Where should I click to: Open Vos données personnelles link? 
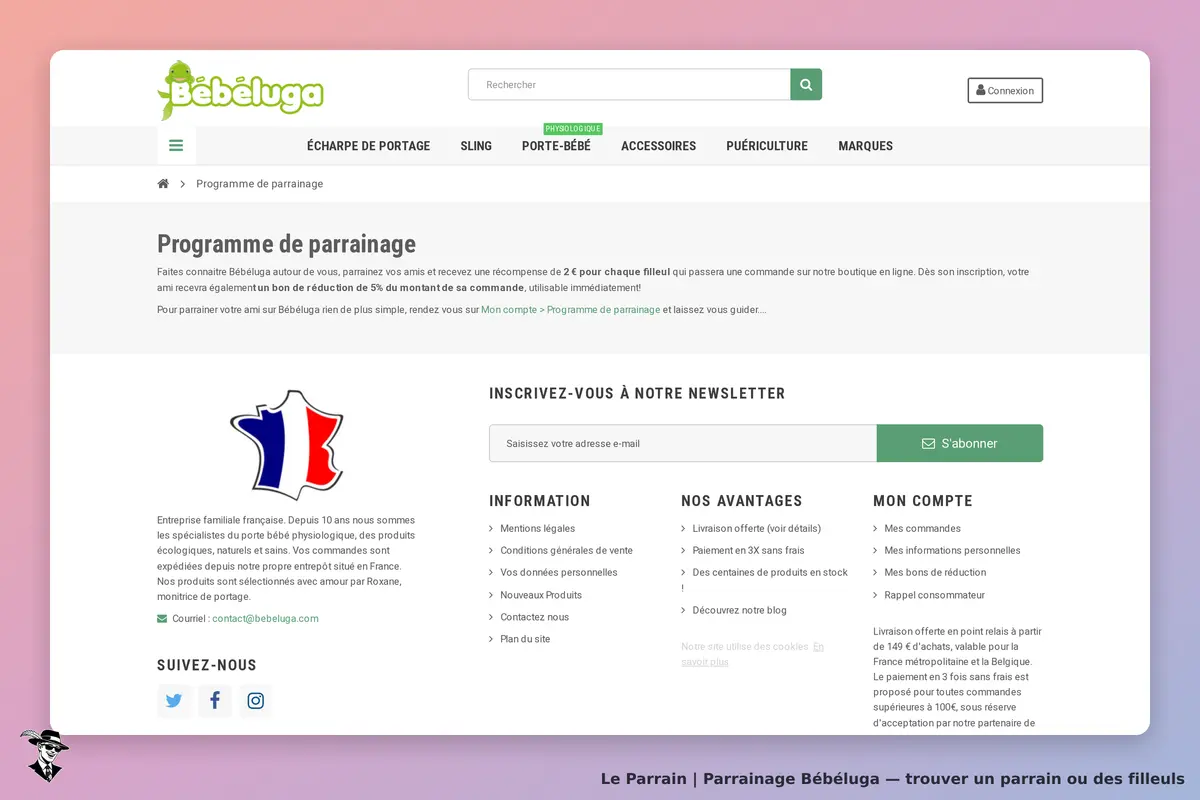[x=559, y=573]
